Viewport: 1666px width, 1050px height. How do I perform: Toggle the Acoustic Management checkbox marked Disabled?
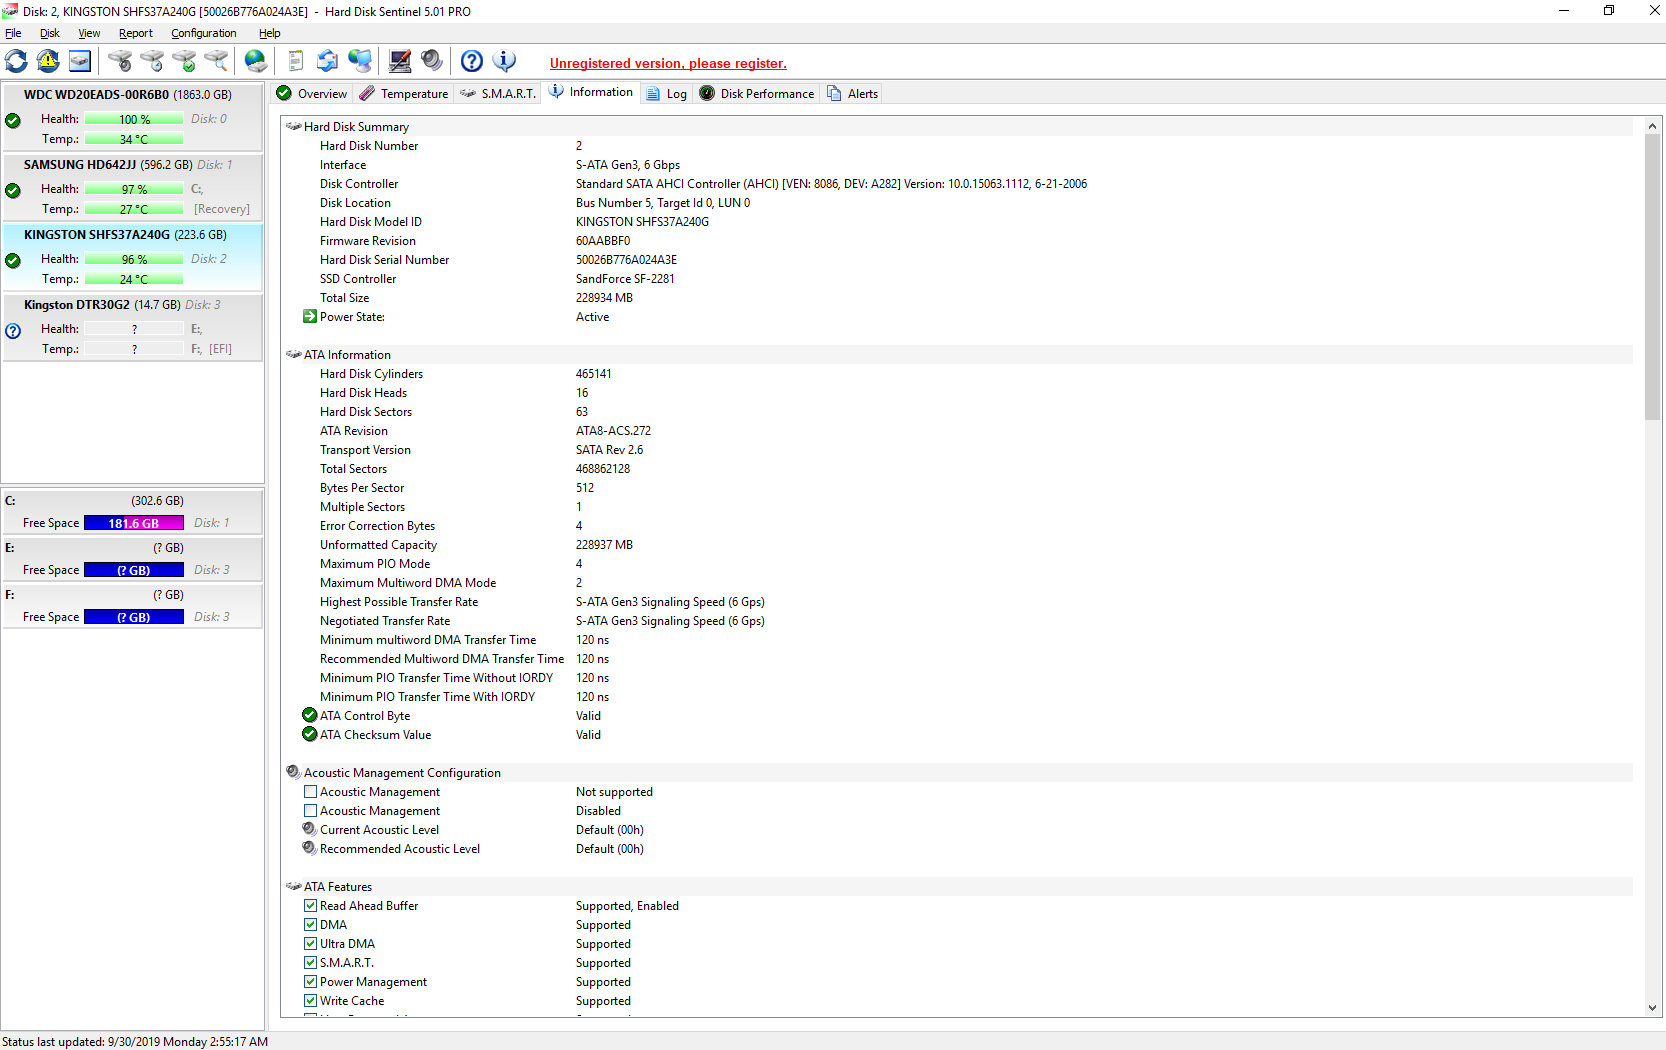click(x=310, y=811)
